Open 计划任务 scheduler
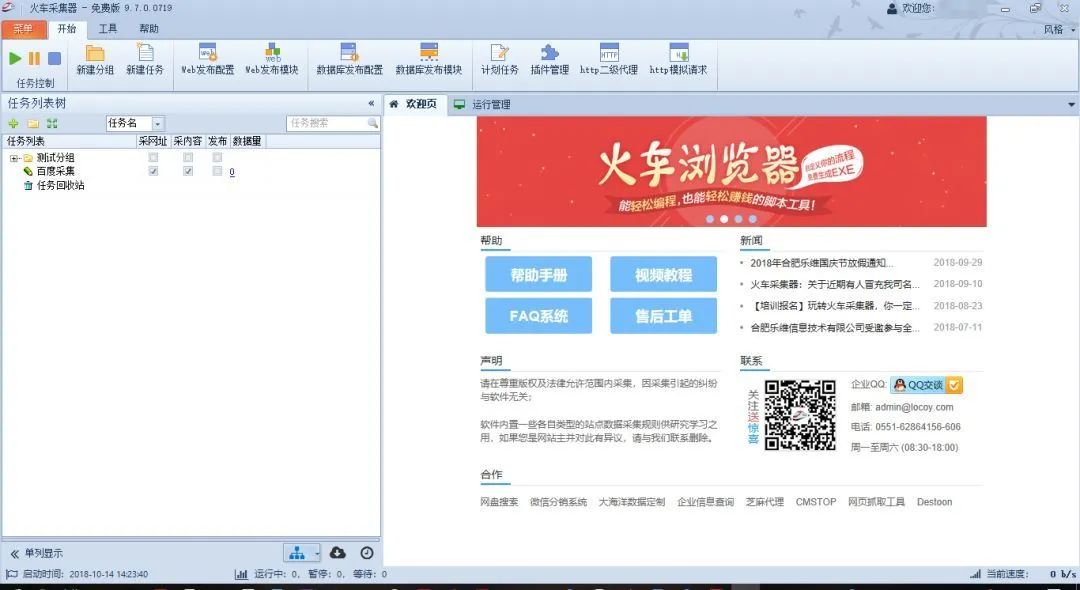 (x=499, y=60)
